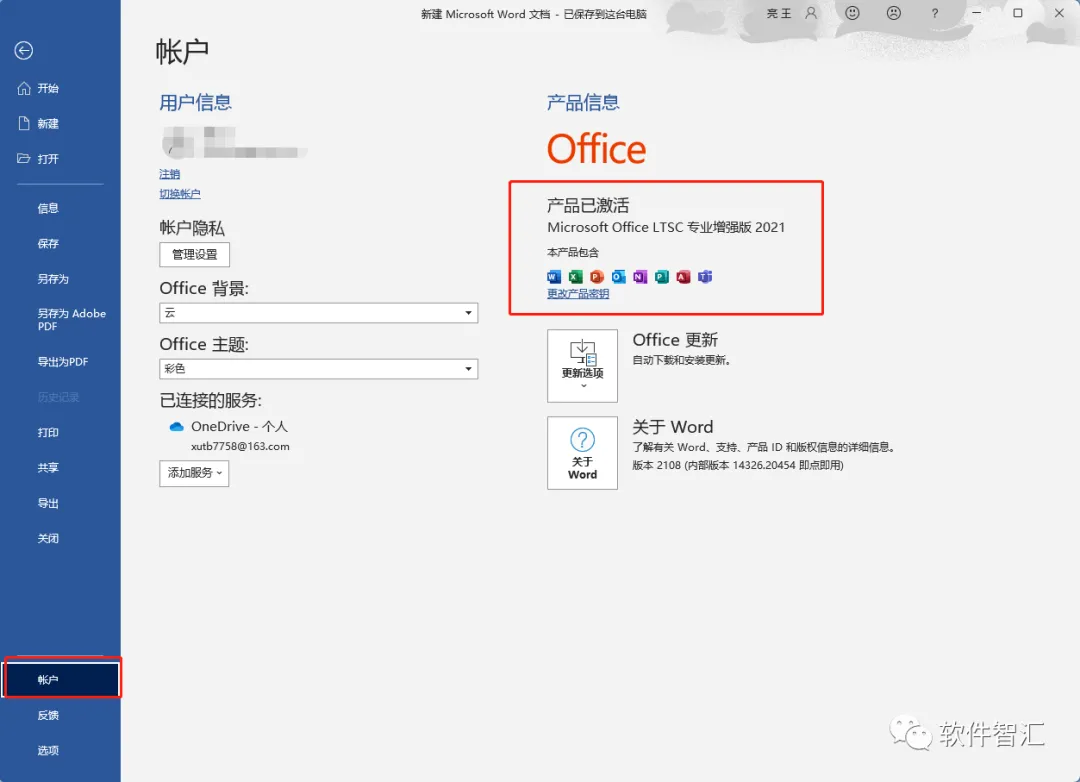The height and width of the screenshot is (782, 1080).
Task: Click 保存 in the sidebar
Action: [48, 243]
